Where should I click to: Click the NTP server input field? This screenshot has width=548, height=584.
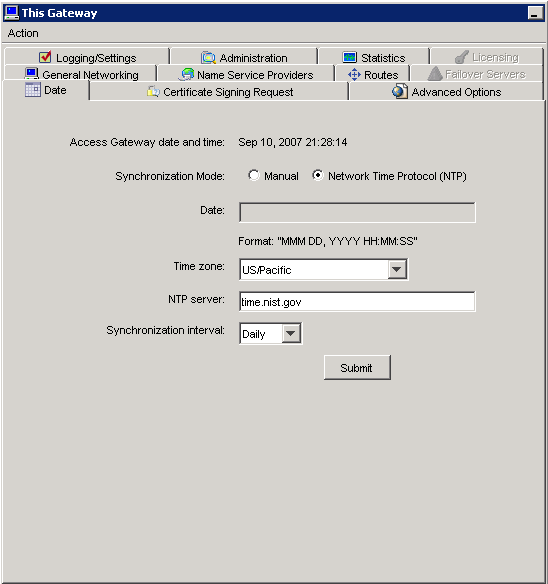[x=357, y=301]
